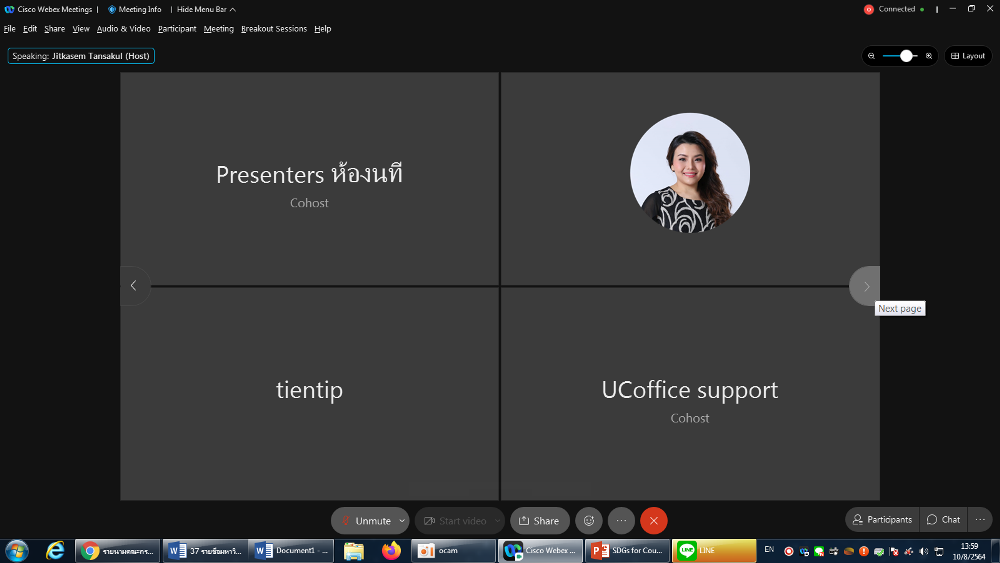Click the zoom in magnifier icon

point(929,56)
